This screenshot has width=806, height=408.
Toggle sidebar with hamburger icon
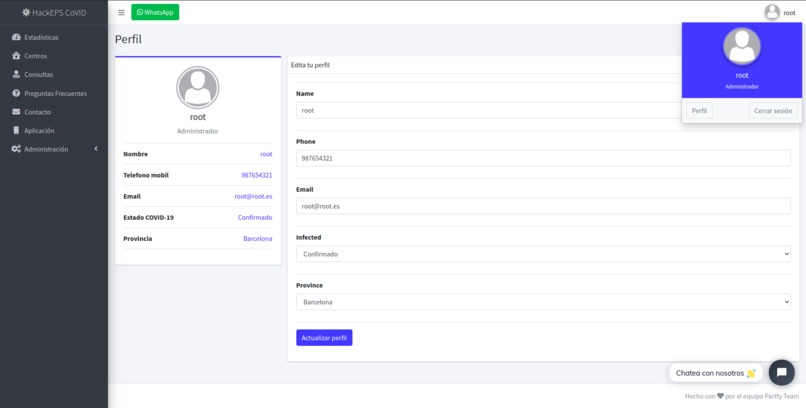(x=121, y=12)
